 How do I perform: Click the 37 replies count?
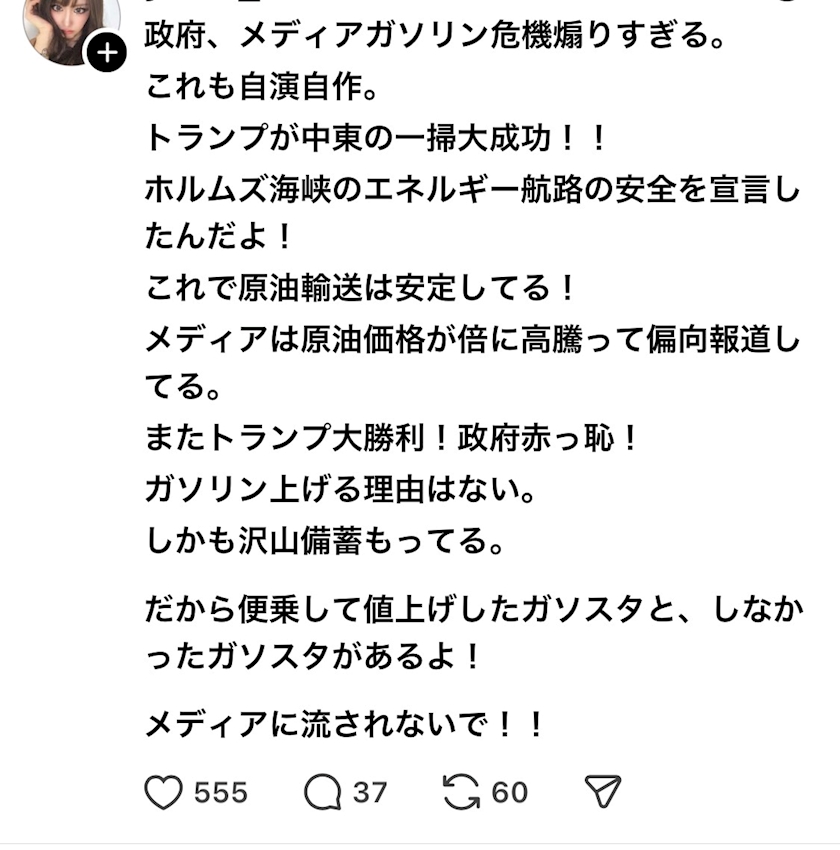369,793
